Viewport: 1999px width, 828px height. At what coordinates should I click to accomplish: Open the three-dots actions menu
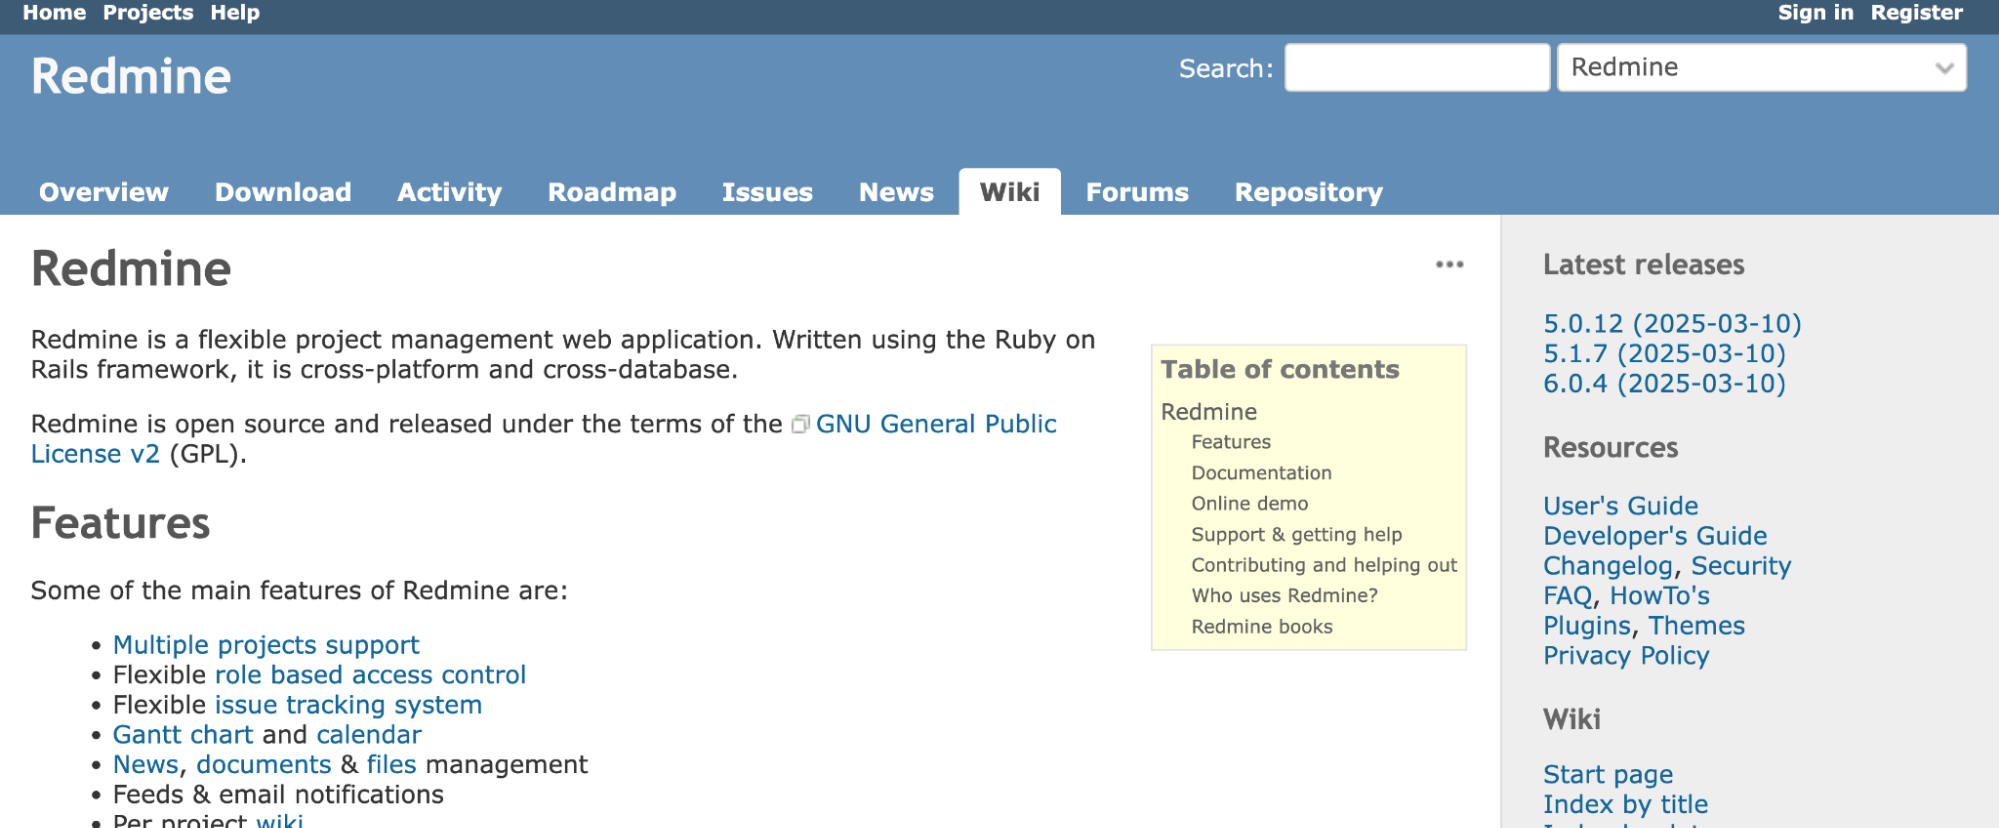pos(1449,265)
